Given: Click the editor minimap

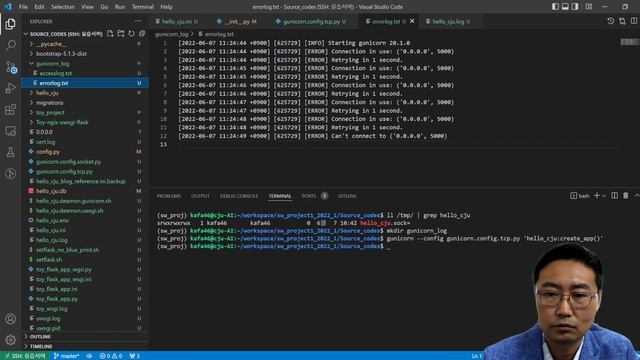Looking at the screenshot, I should pyautogui.click(x=629, y=42).
